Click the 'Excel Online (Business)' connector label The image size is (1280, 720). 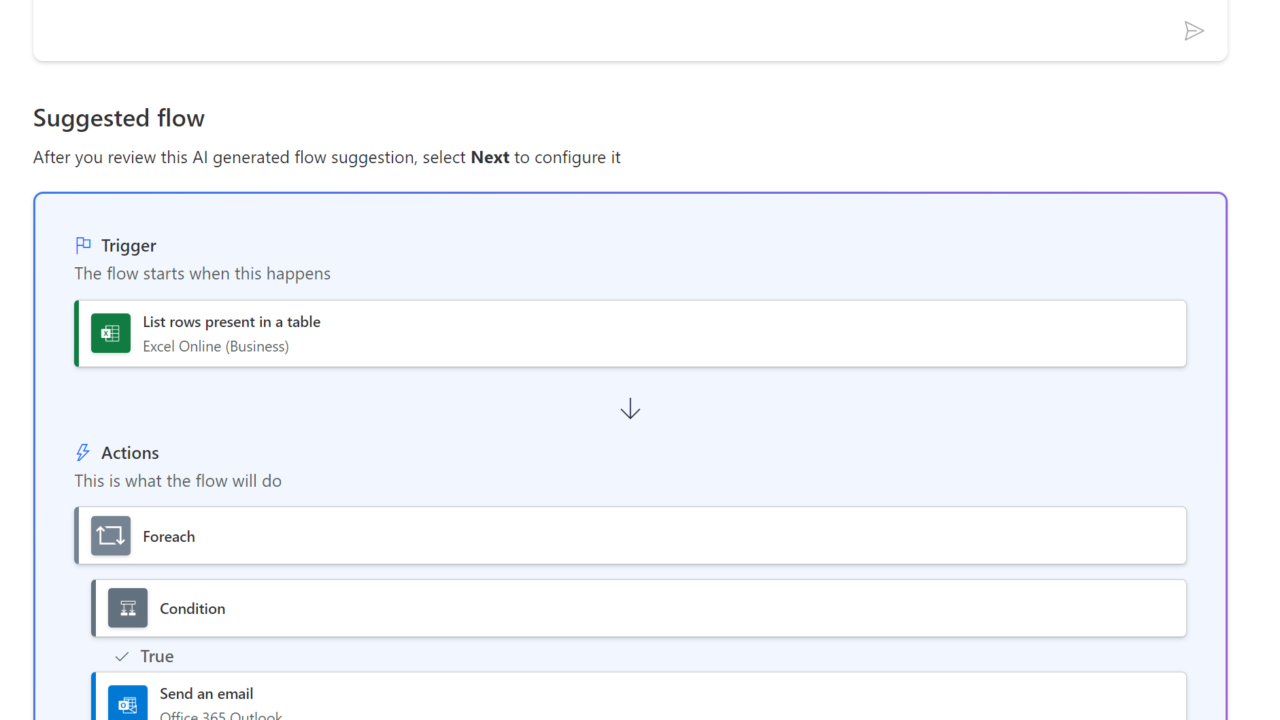(x=215, y=347)
